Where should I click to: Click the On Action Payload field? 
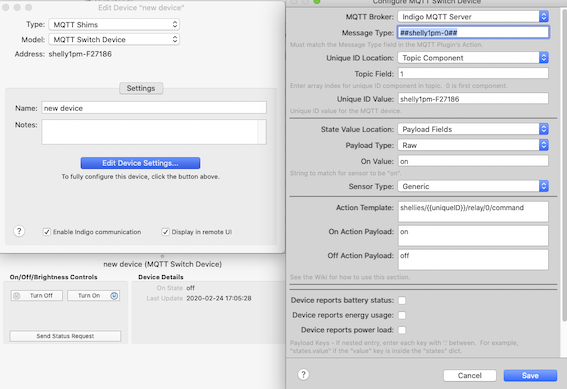tap(473, 236)
